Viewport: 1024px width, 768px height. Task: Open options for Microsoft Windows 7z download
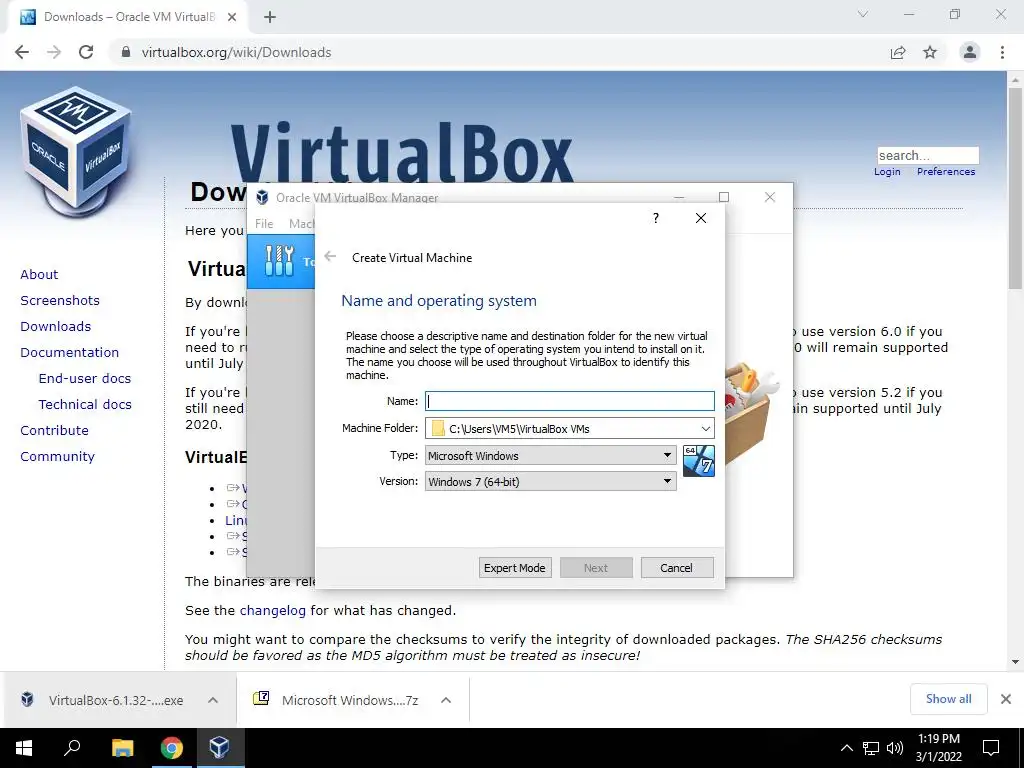[x=446, y=700]
